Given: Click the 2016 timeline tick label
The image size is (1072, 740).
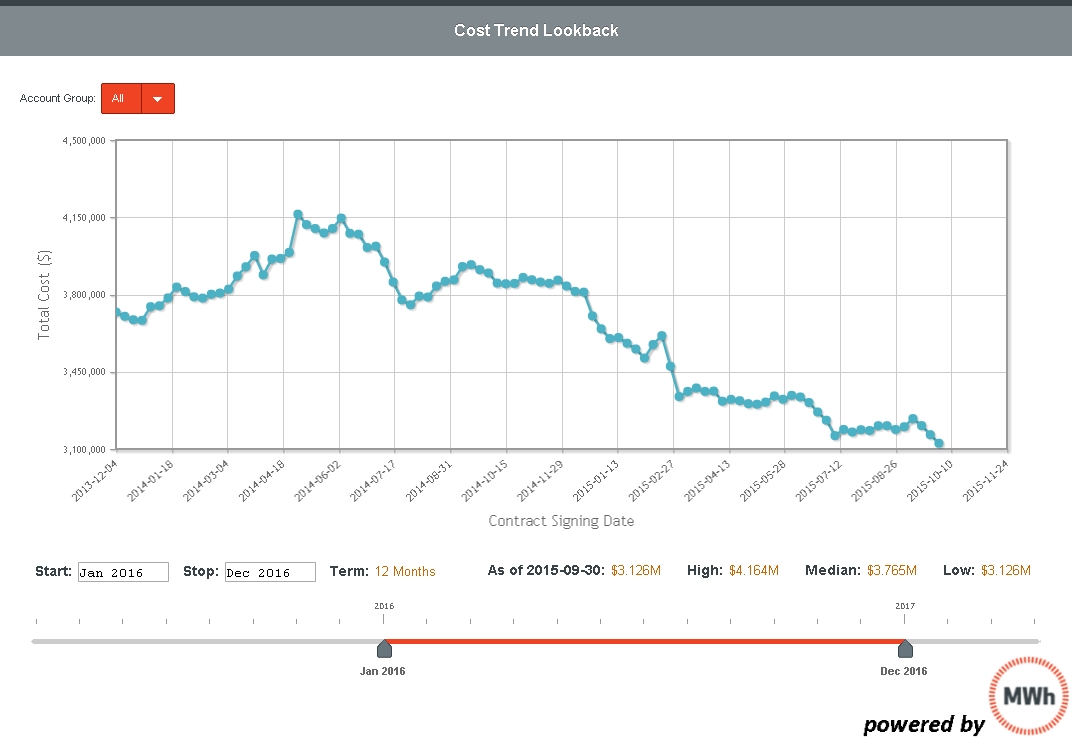Looking at the screenshot, I should [384, 606].
